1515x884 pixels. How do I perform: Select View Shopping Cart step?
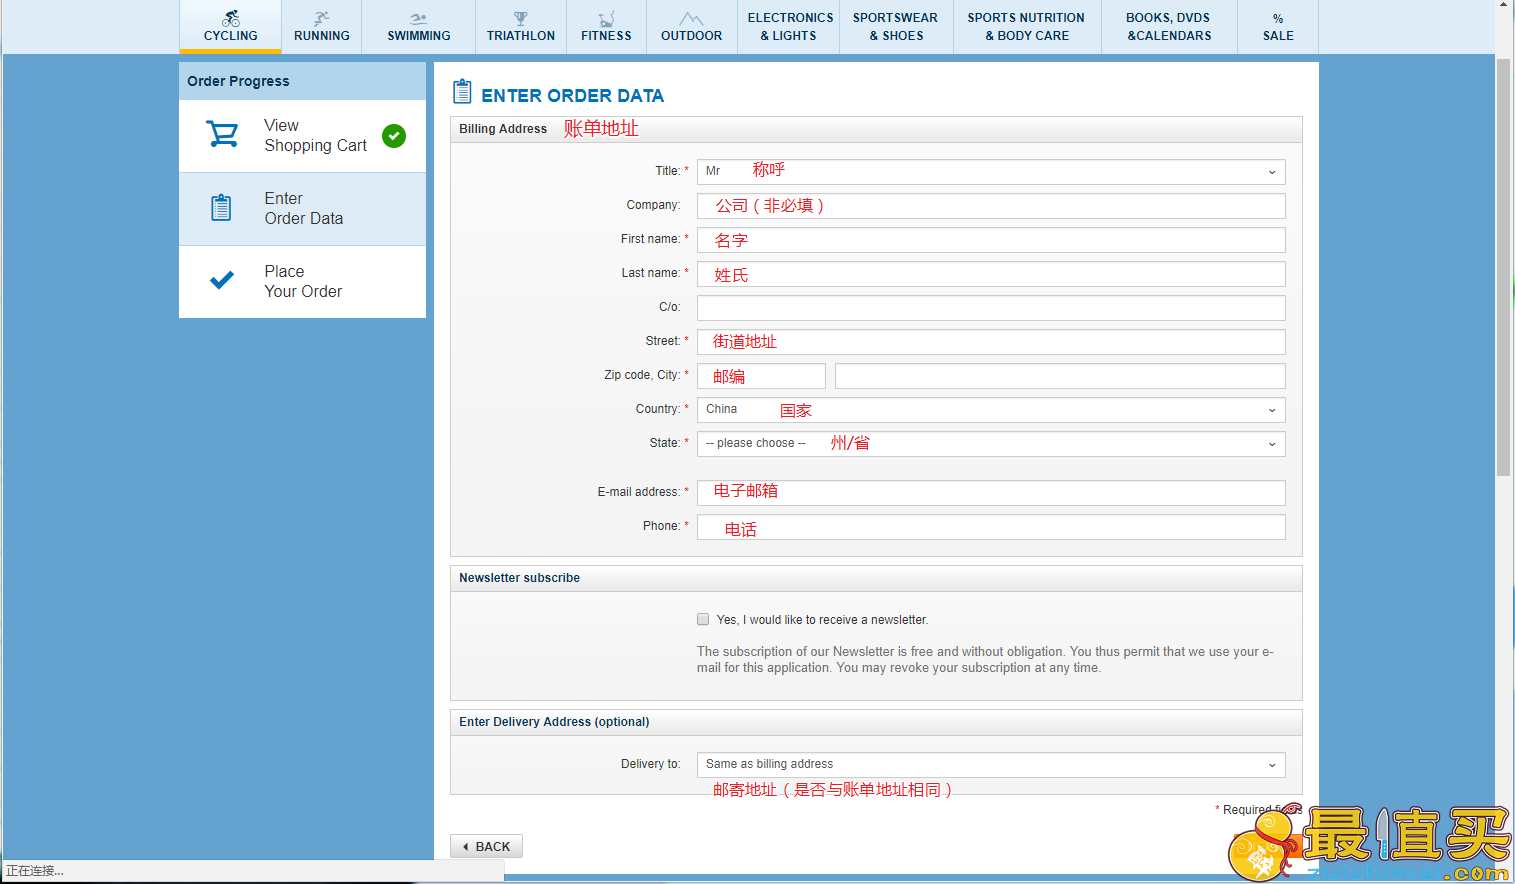point(302,136)
